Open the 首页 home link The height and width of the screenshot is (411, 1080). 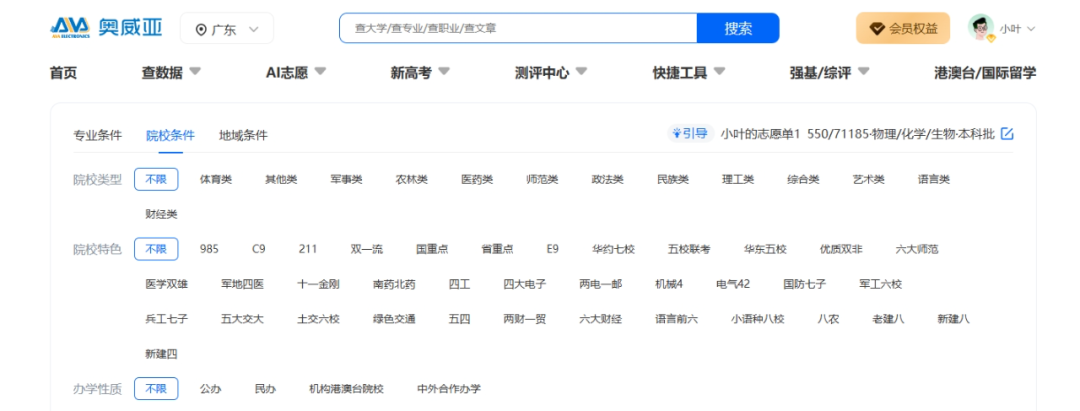pos(63,72)
